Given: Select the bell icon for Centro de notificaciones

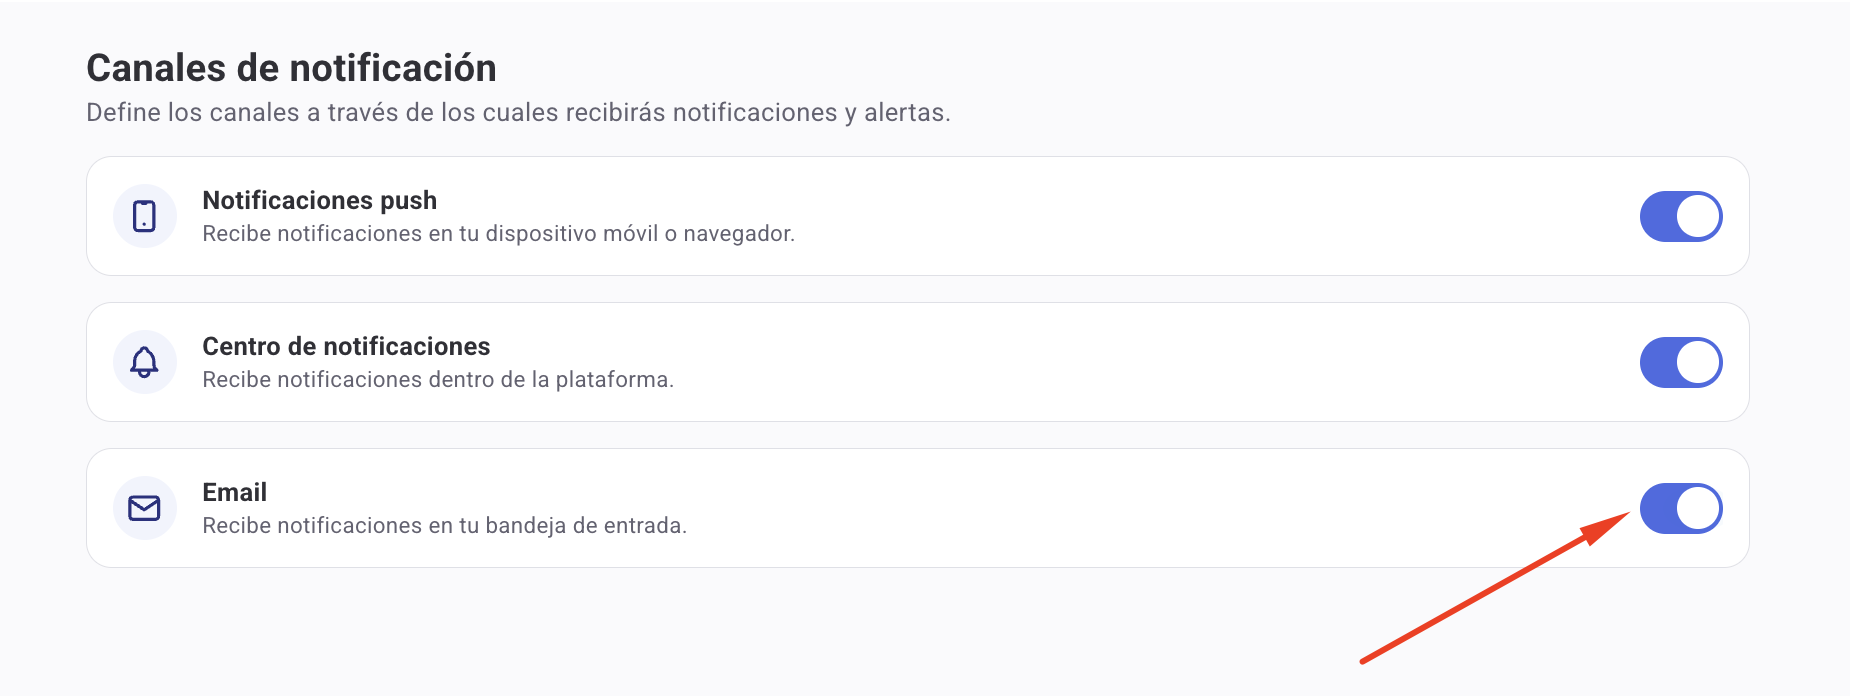Looking at the screenshot, I should pos(145,362).
